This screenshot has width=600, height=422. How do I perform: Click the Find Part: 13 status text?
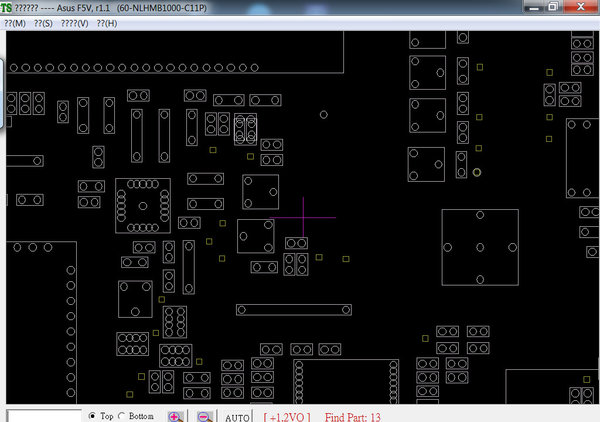pyautogui.click(x=352, y=417)
